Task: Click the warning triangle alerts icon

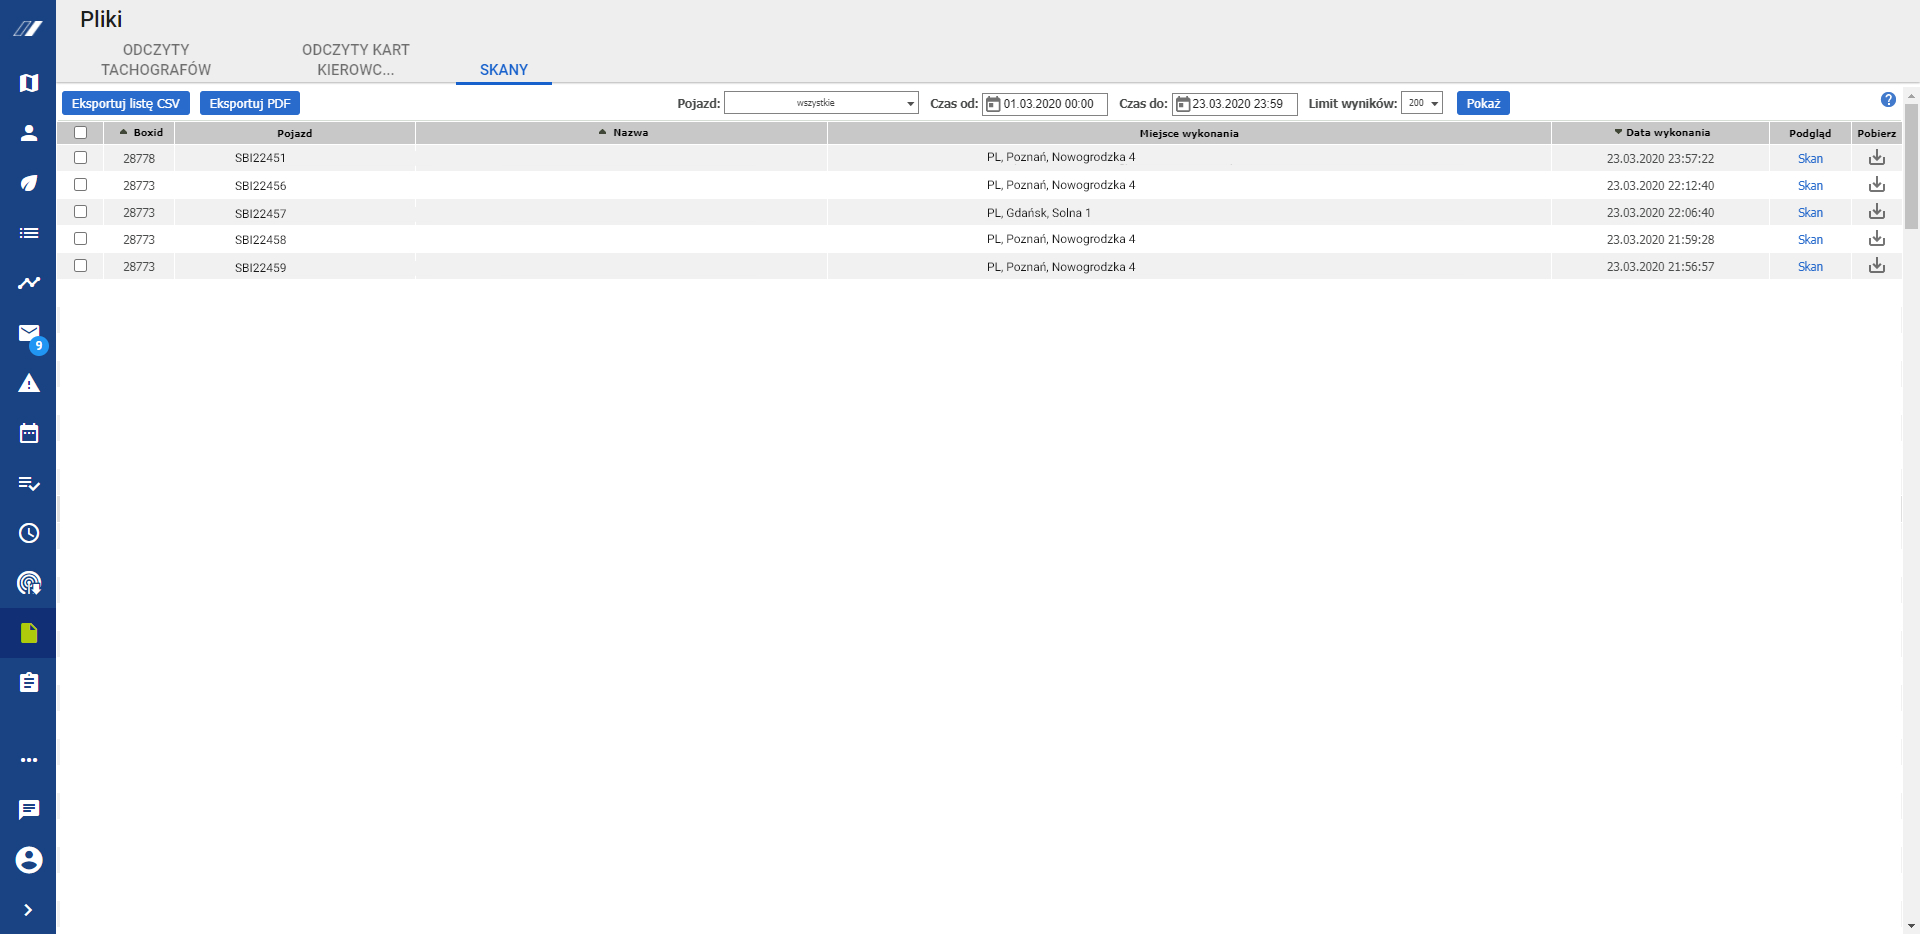Action: coord(29,384)
